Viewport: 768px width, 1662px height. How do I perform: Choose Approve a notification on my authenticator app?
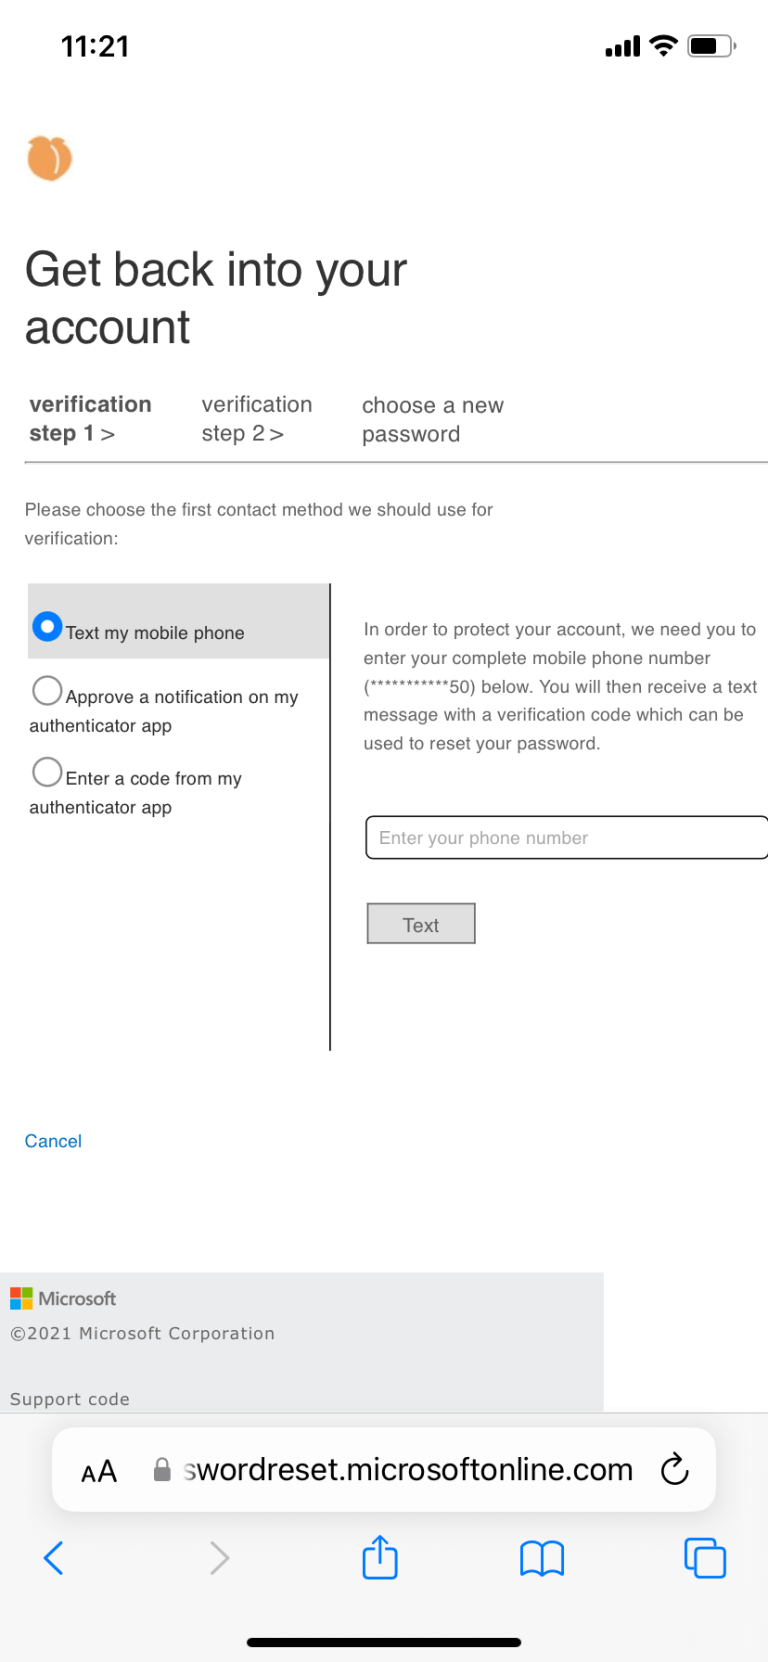tap(47, 690)
